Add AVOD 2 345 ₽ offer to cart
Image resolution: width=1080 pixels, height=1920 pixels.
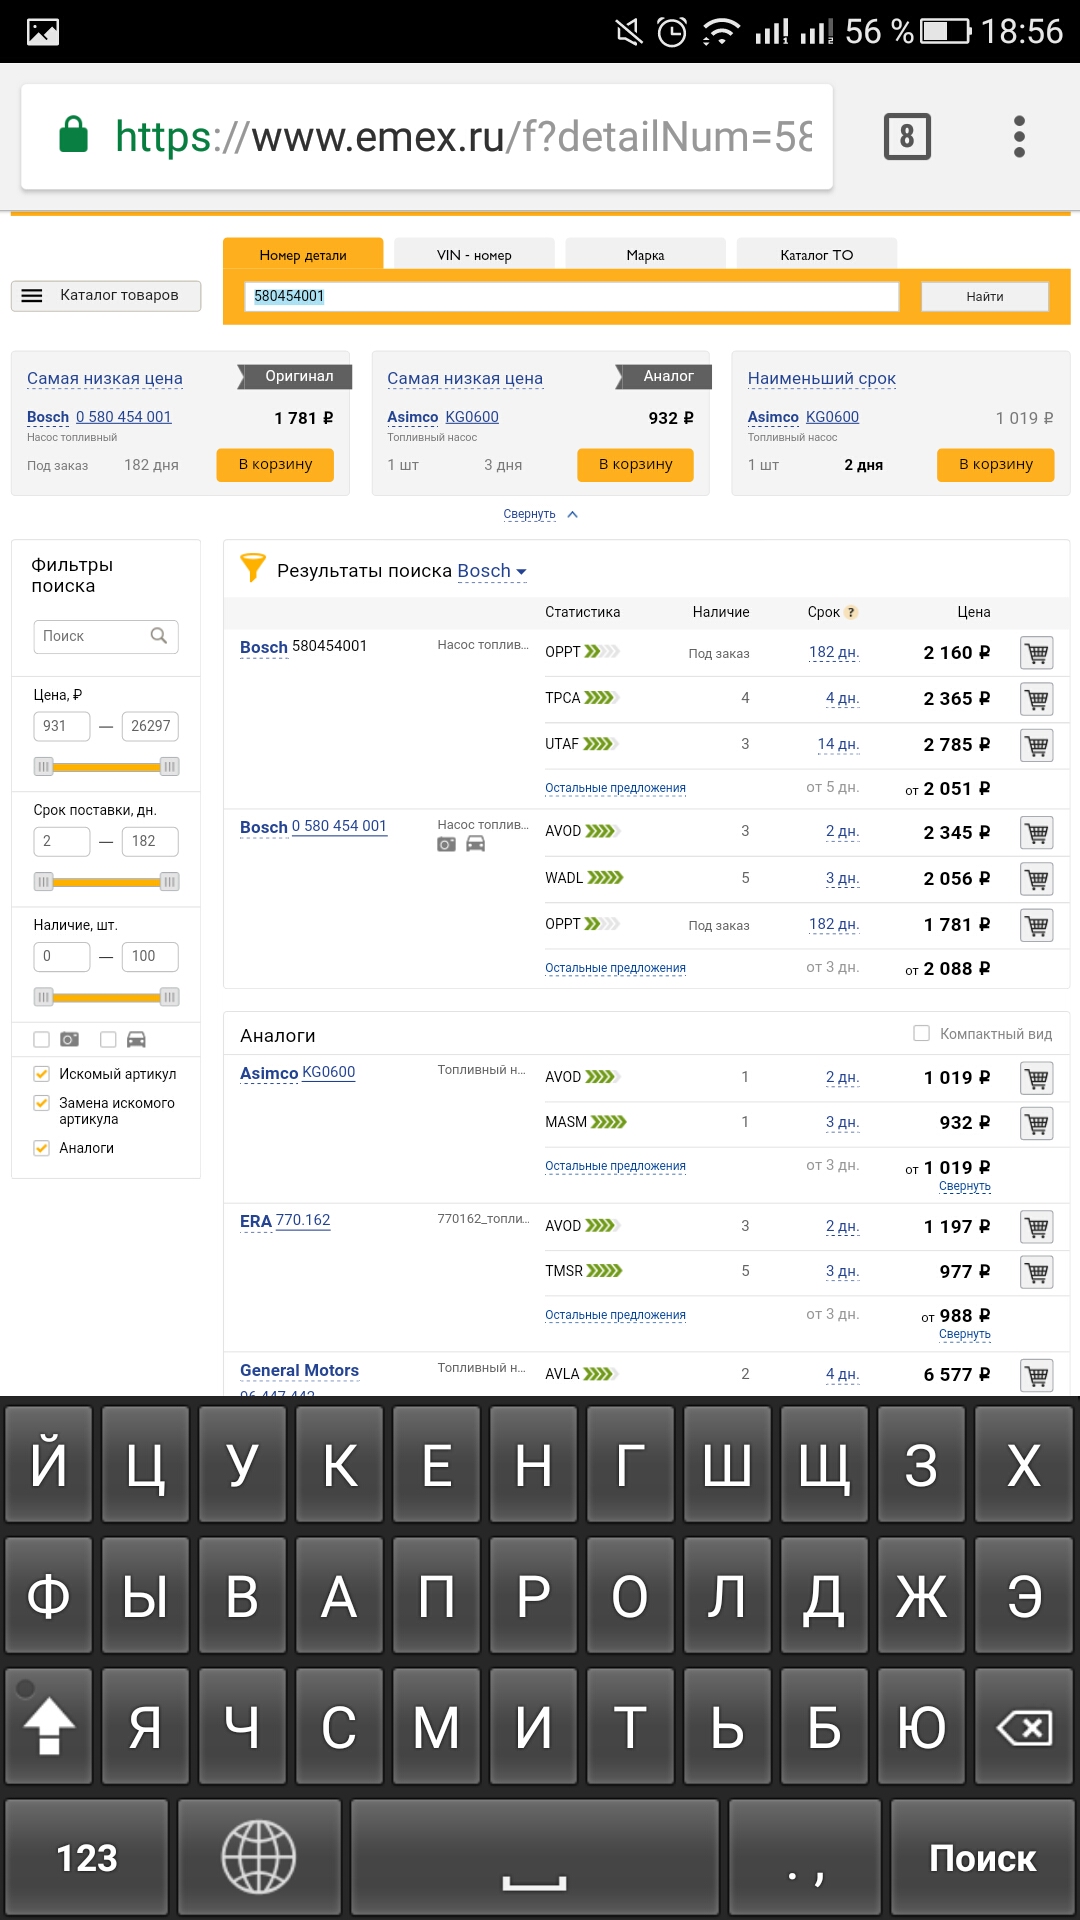pyautogui.click(x=1037, y=832)
